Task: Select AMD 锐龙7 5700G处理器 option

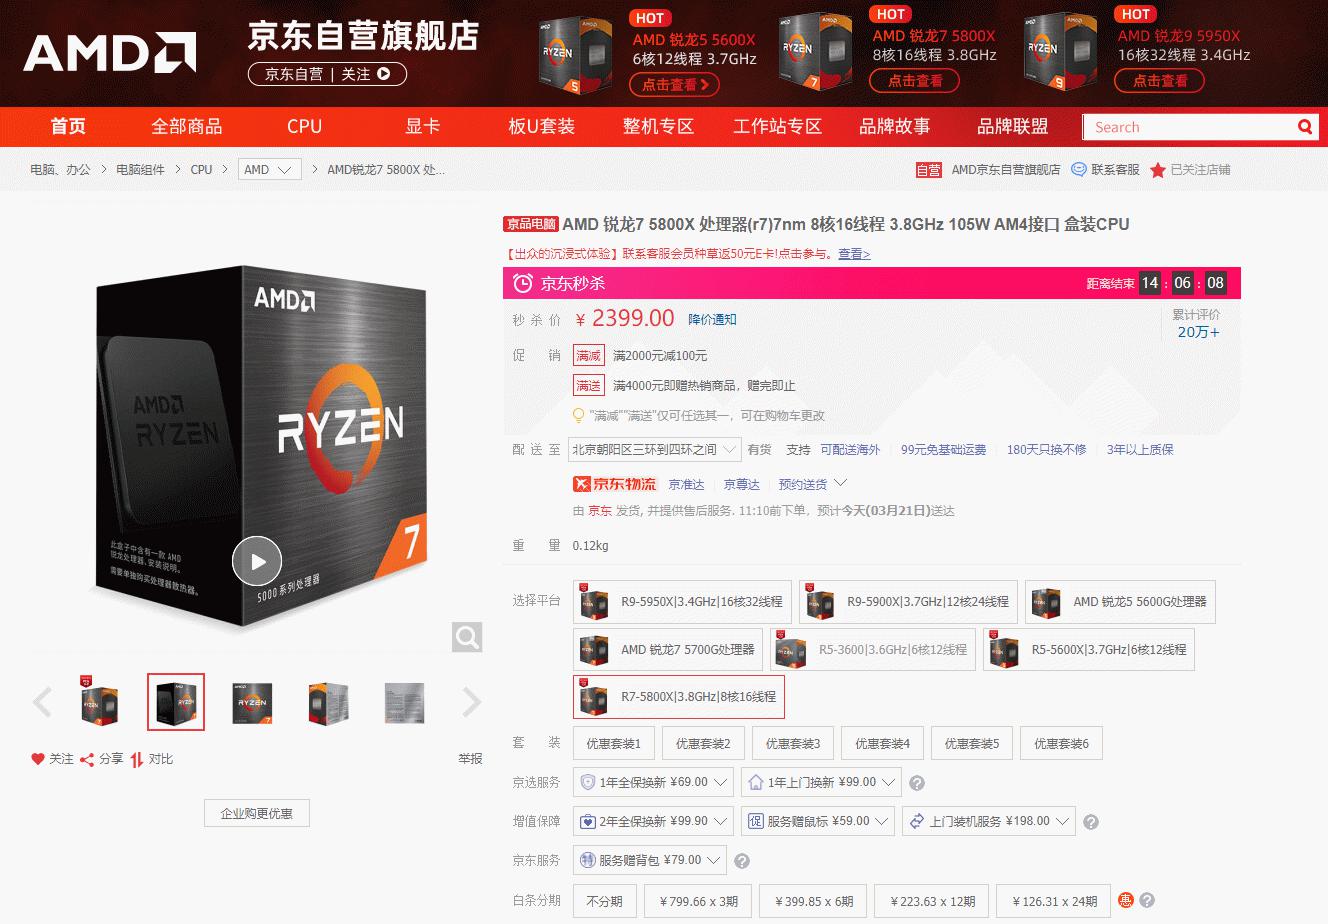Action: coord(668,649)
